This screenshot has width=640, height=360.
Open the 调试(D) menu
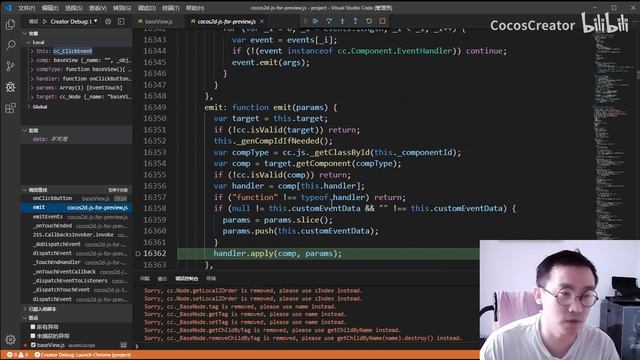(x=147, y=8)
